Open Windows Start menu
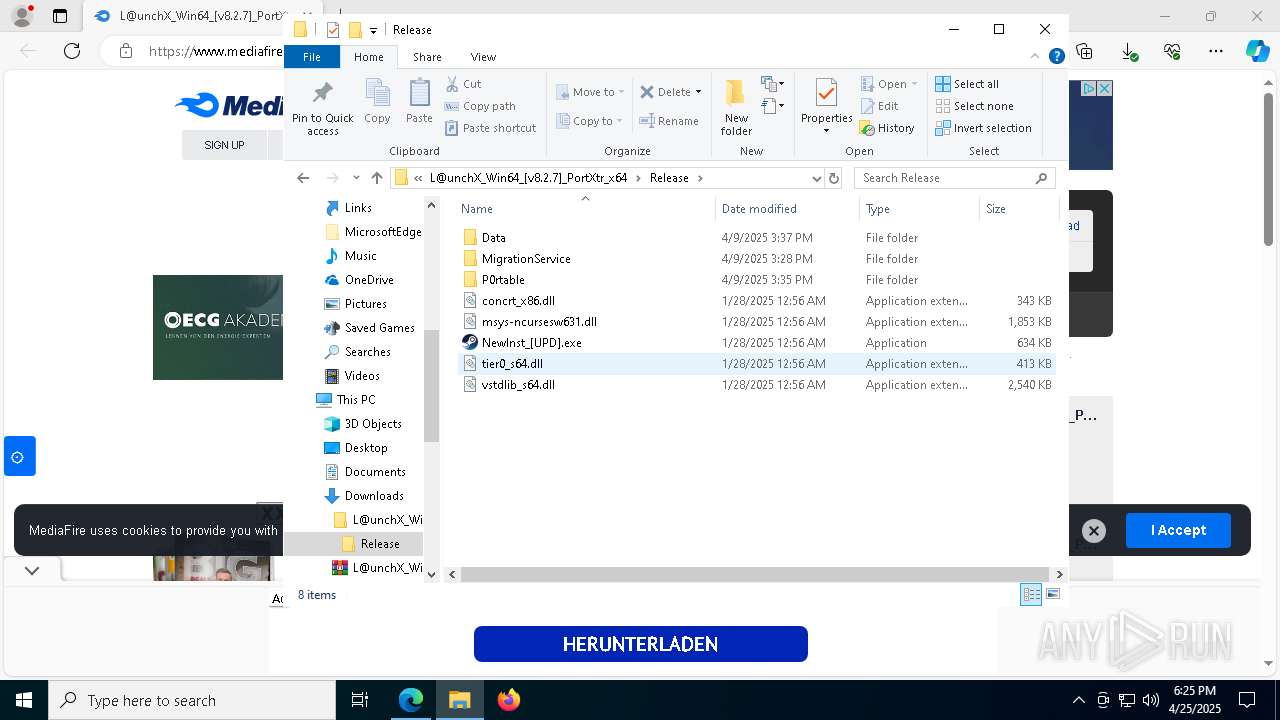 pyautogui.click(x=23, y=700)
